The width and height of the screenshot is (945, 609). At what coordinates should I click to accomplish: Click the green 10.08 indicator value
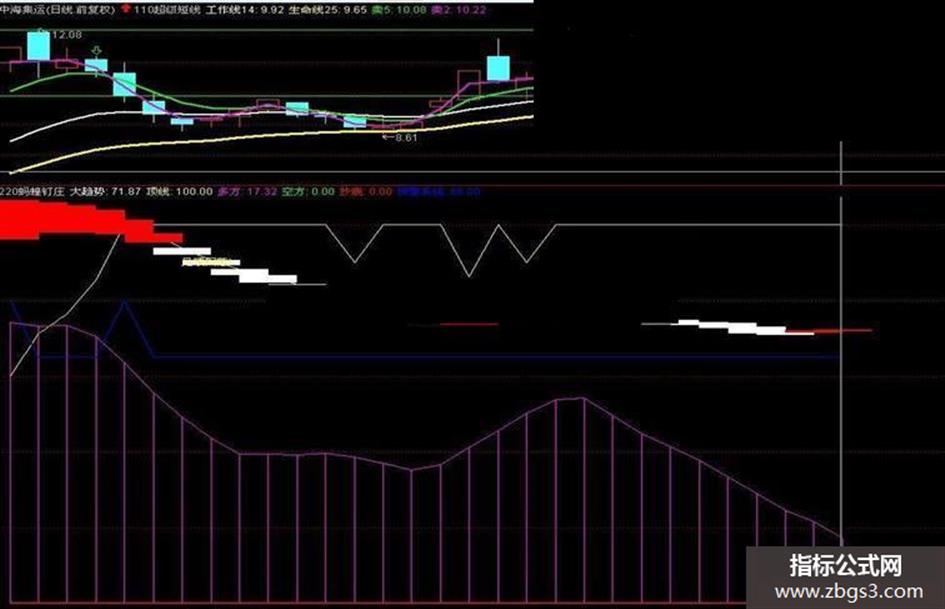pos(398,10)
